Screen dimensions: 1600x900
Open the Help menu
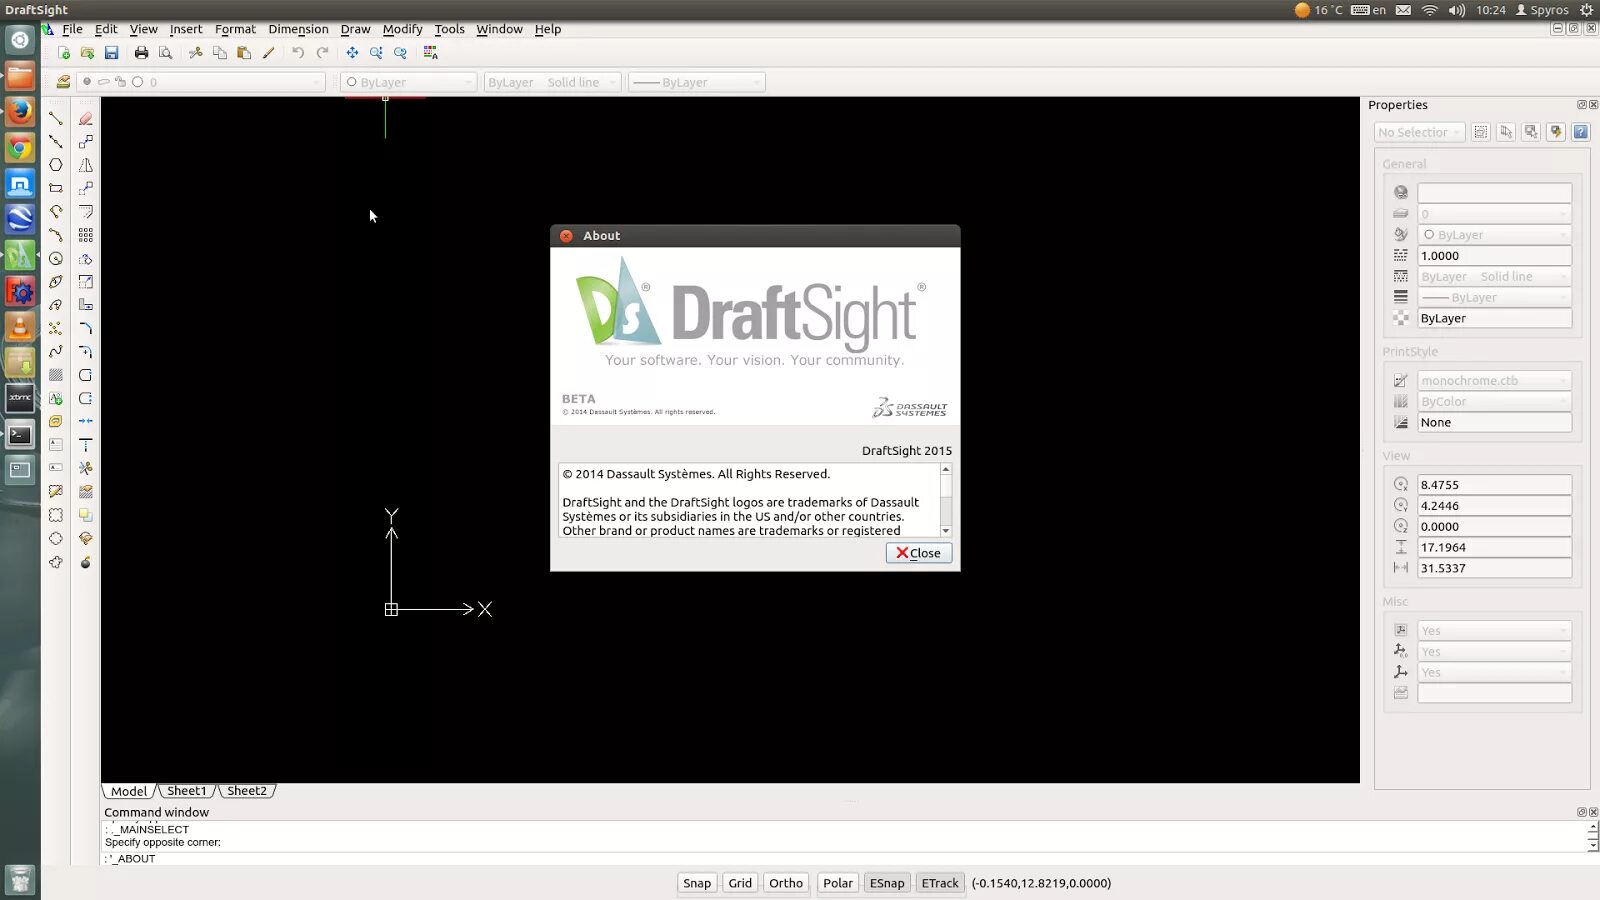[548, 29]
